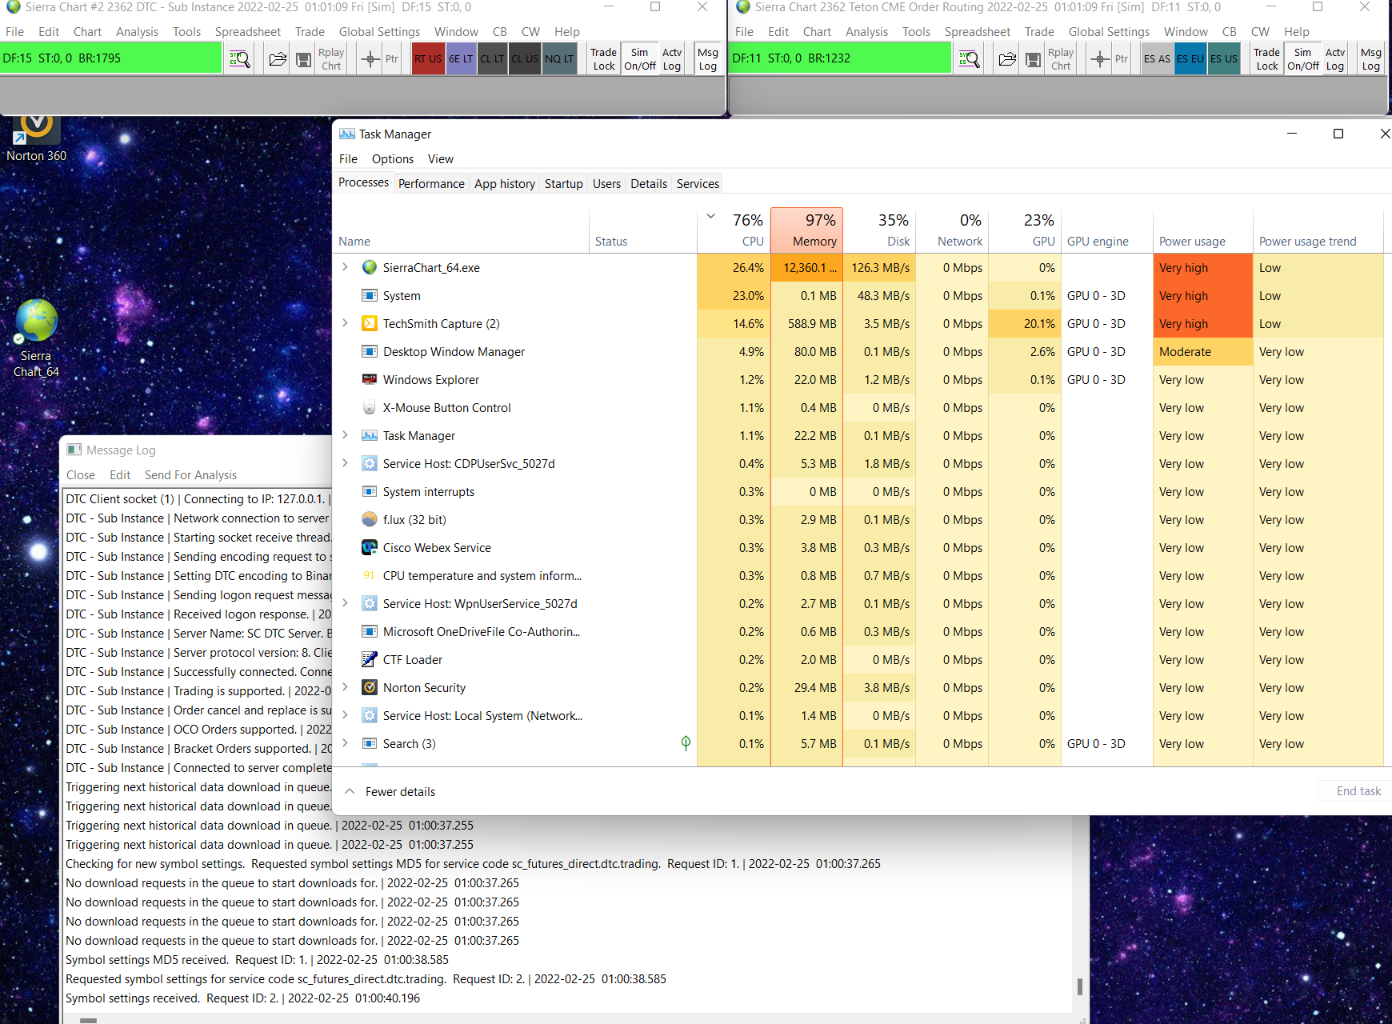Open the App history tab
Screen dimensions: 1392x1024
(505, 184)
